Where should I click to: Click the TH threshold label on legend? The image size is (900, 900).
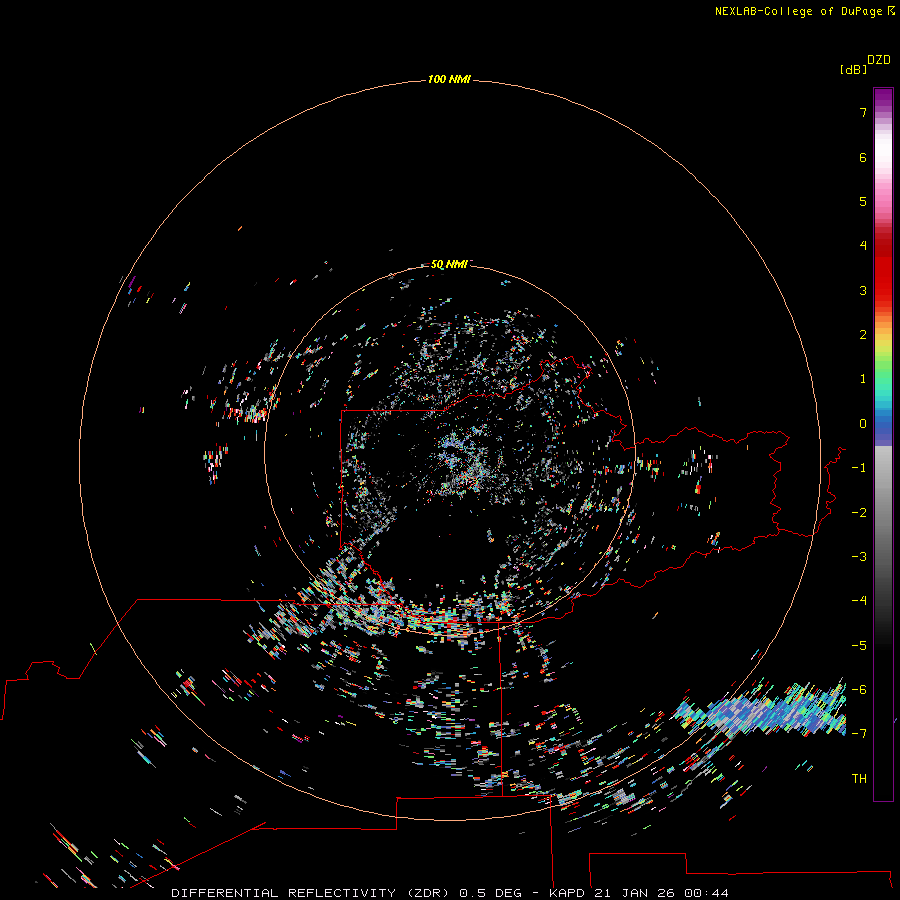[859, 779]
